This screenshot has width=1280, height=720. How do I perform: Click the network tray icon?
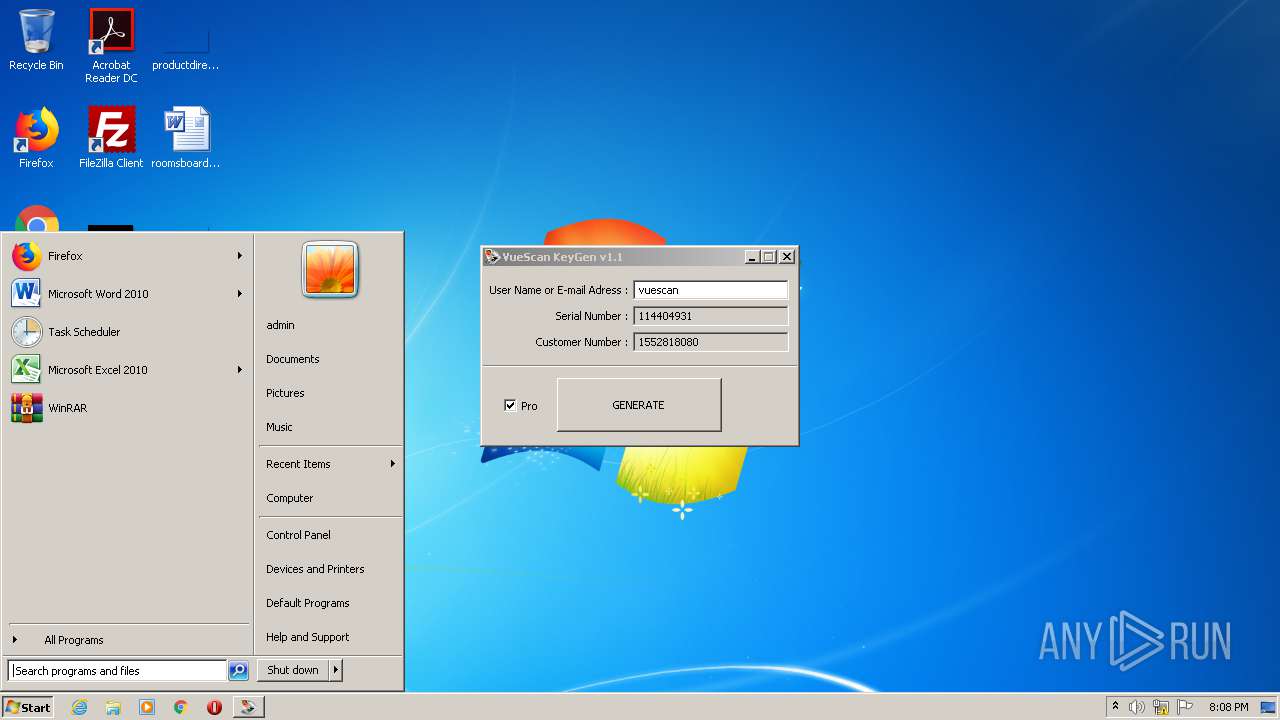click(1161, 707)
